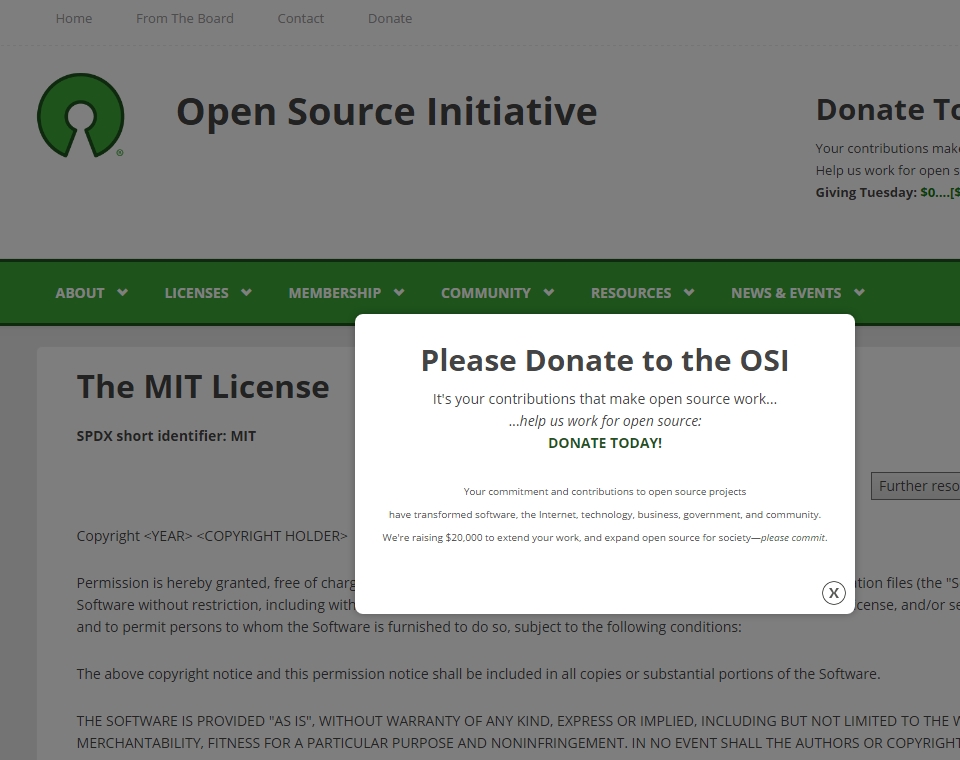The width and height of the screenshot is (960, 760).
Task: Expand the NEWS & EVENTS dropdown chevron
Action: pos(860,292)
